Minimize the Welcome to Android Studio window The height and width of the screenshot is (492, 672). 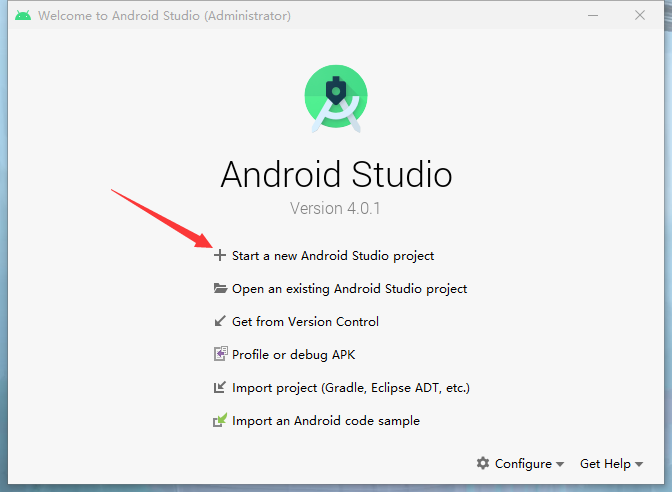pyautogui.click(x=593, y=15)
